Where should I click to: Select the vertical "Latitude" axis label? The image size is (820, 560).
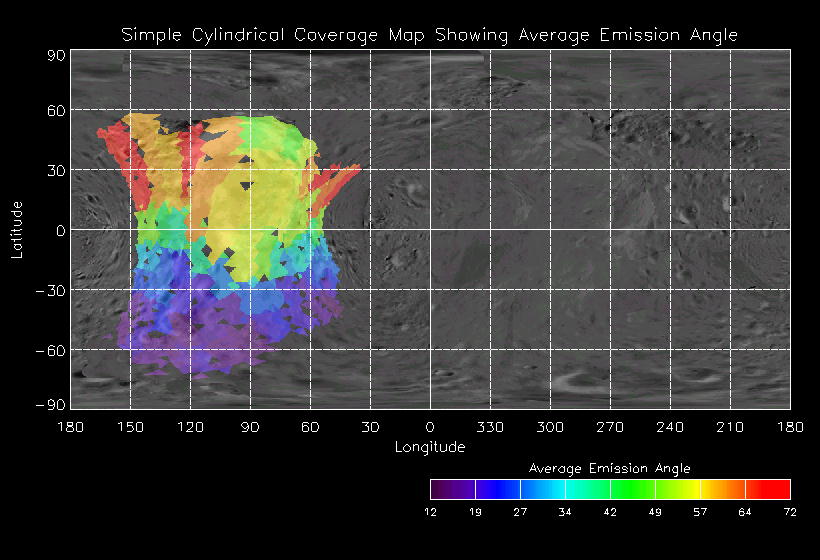17,229
